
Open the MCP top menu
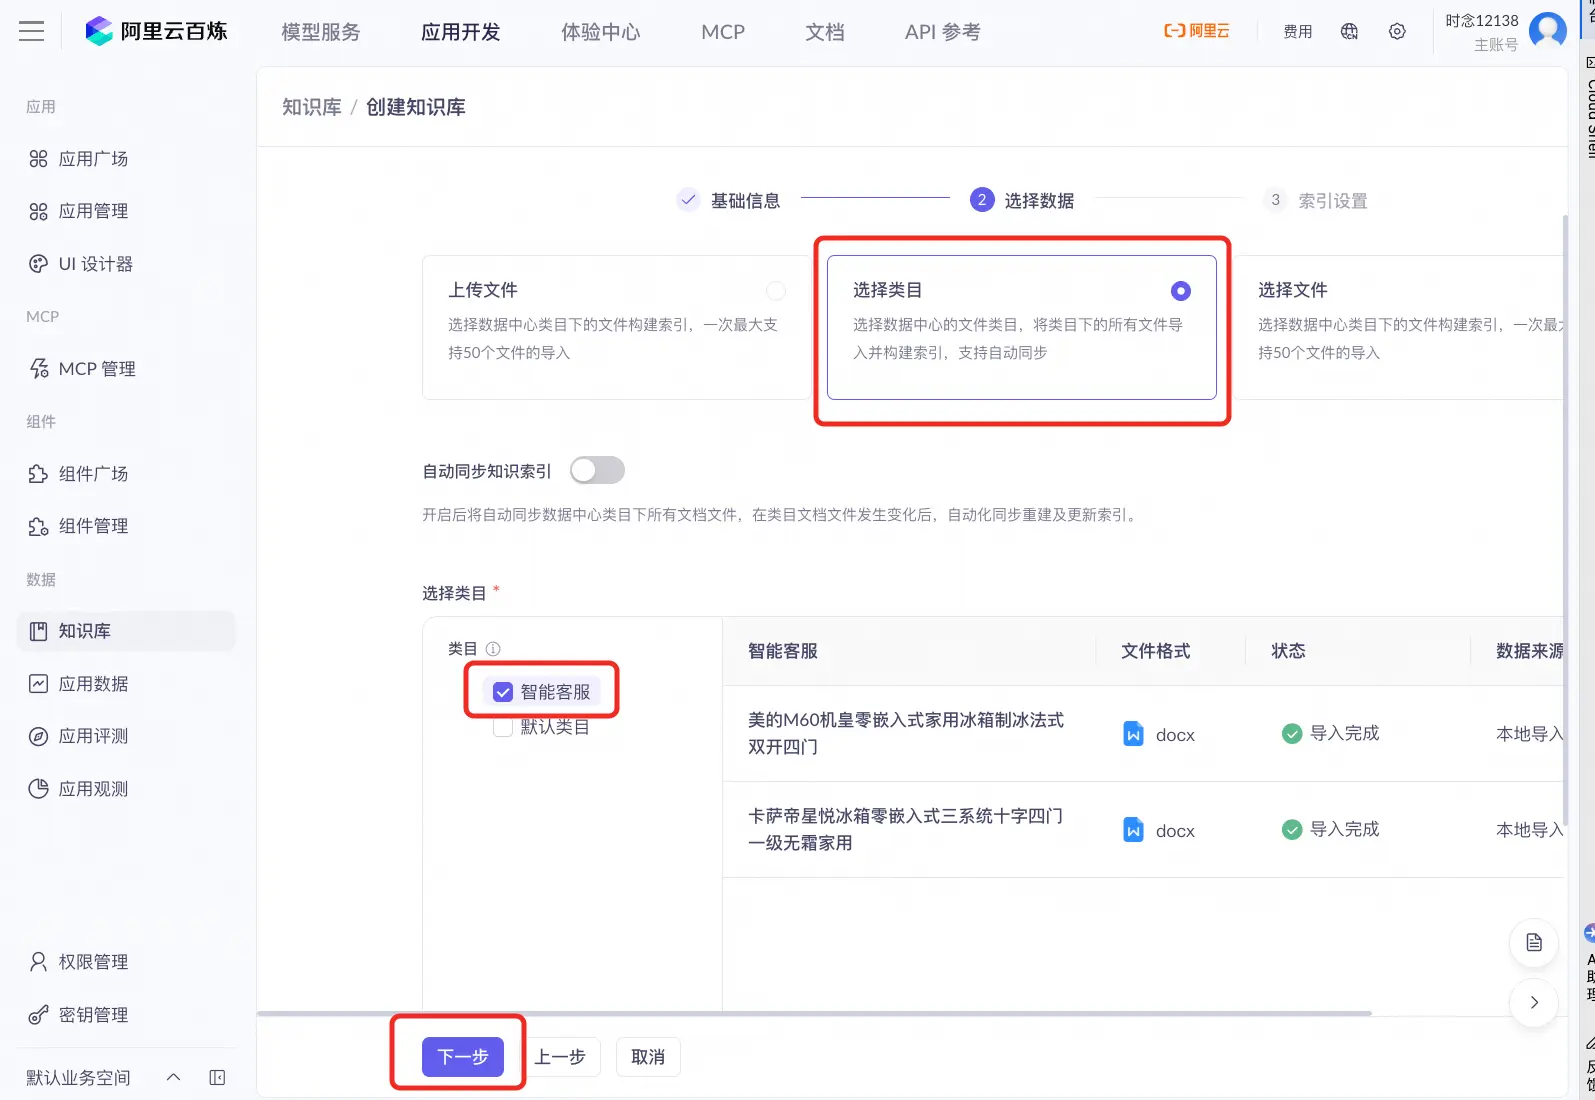723,32
